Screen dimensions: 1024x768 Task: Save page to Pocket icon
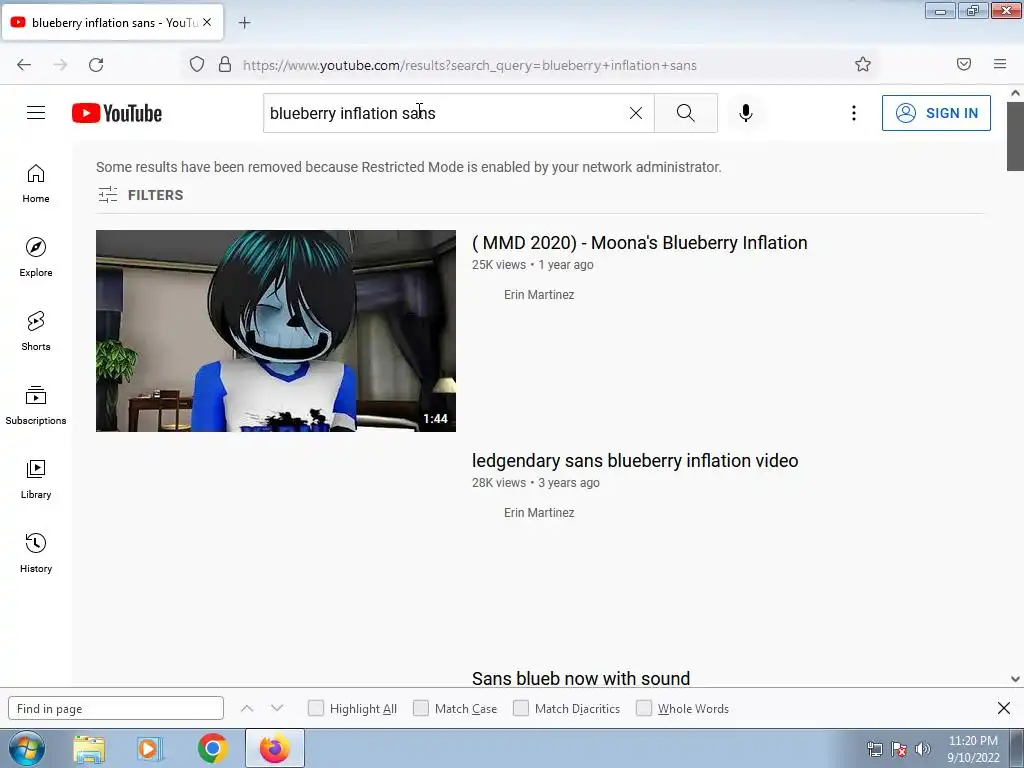(964, 64)
